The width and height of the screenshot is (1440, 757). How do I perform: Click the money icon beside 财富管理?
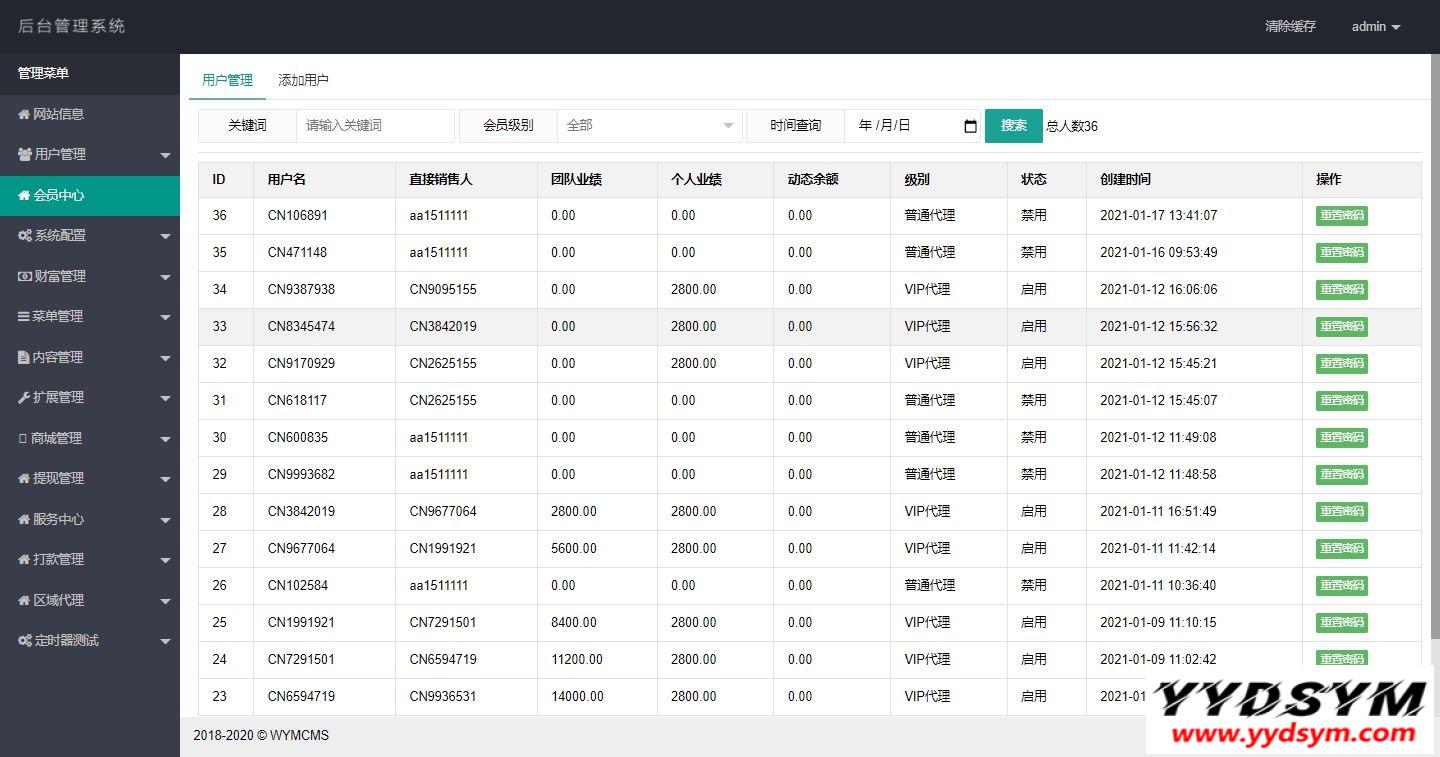[25, 277]
